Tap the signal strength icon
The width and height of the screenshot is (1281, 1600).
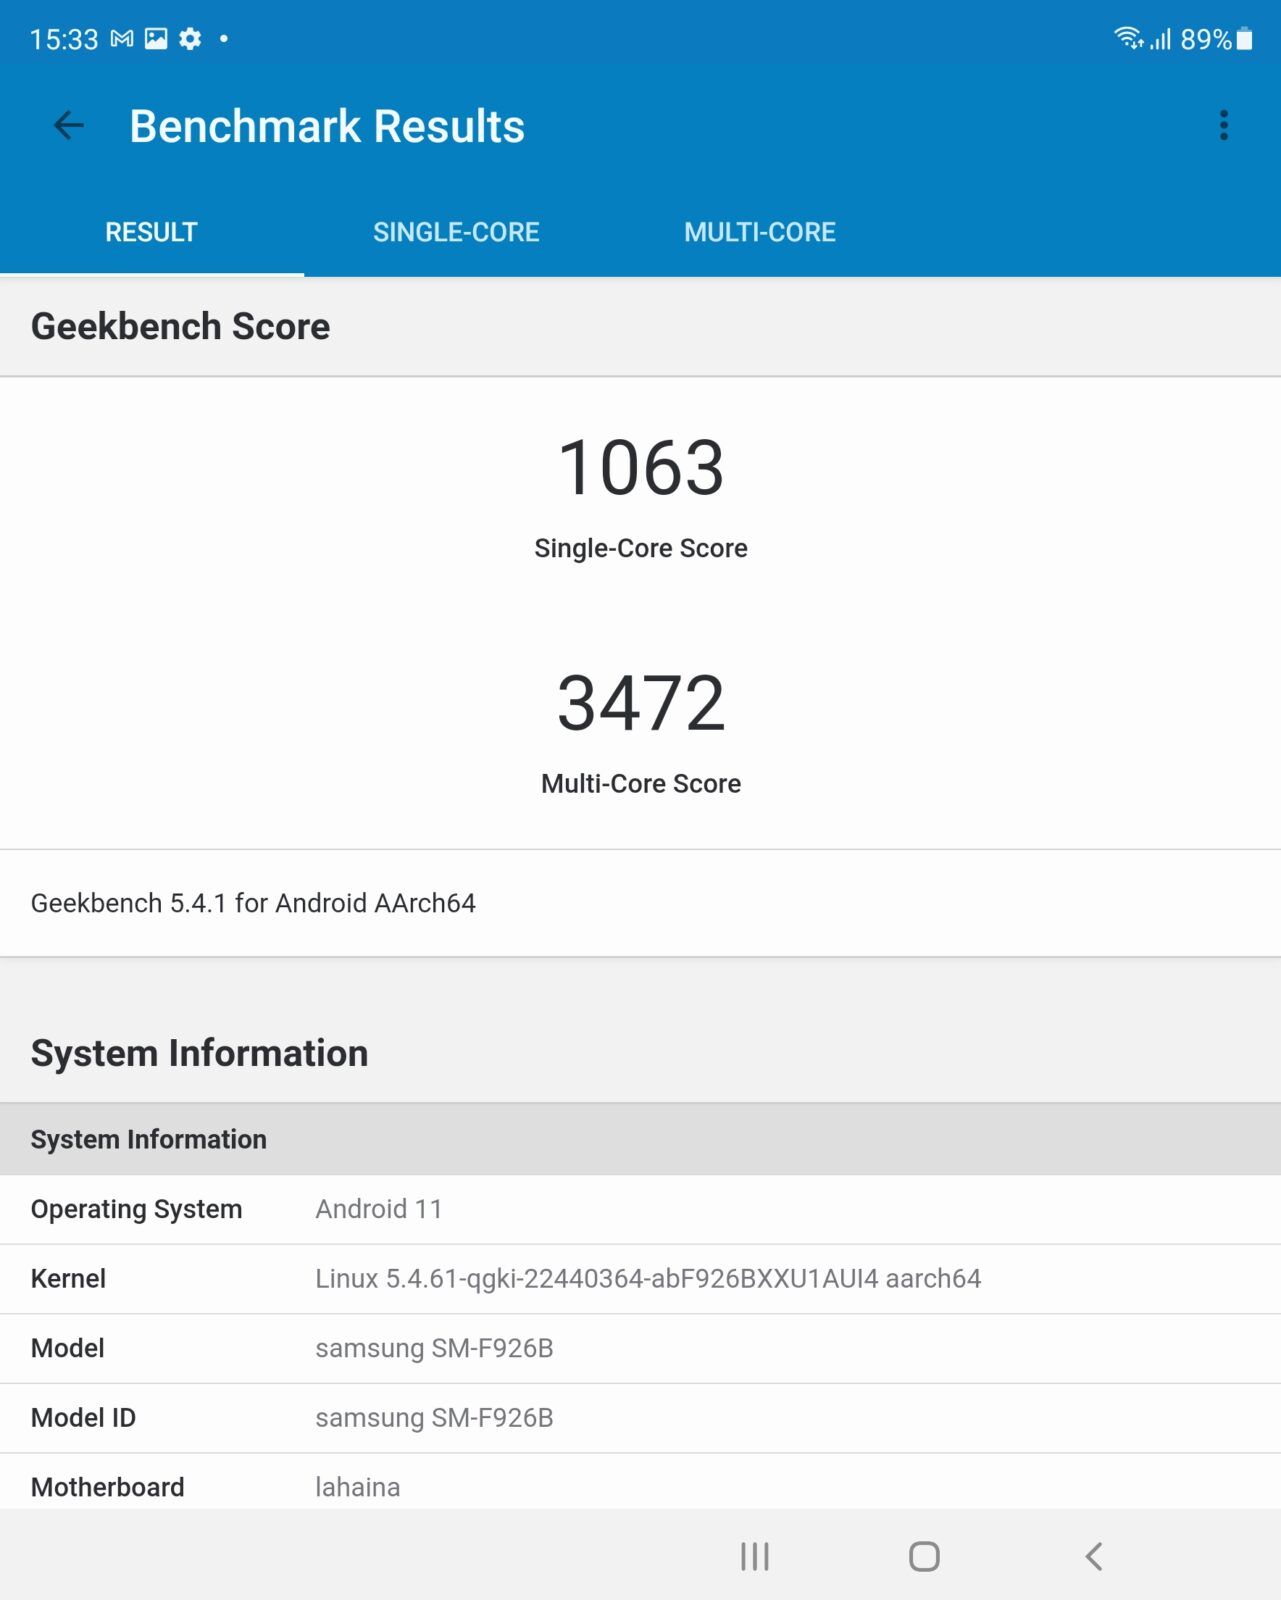coord(1160,39)
